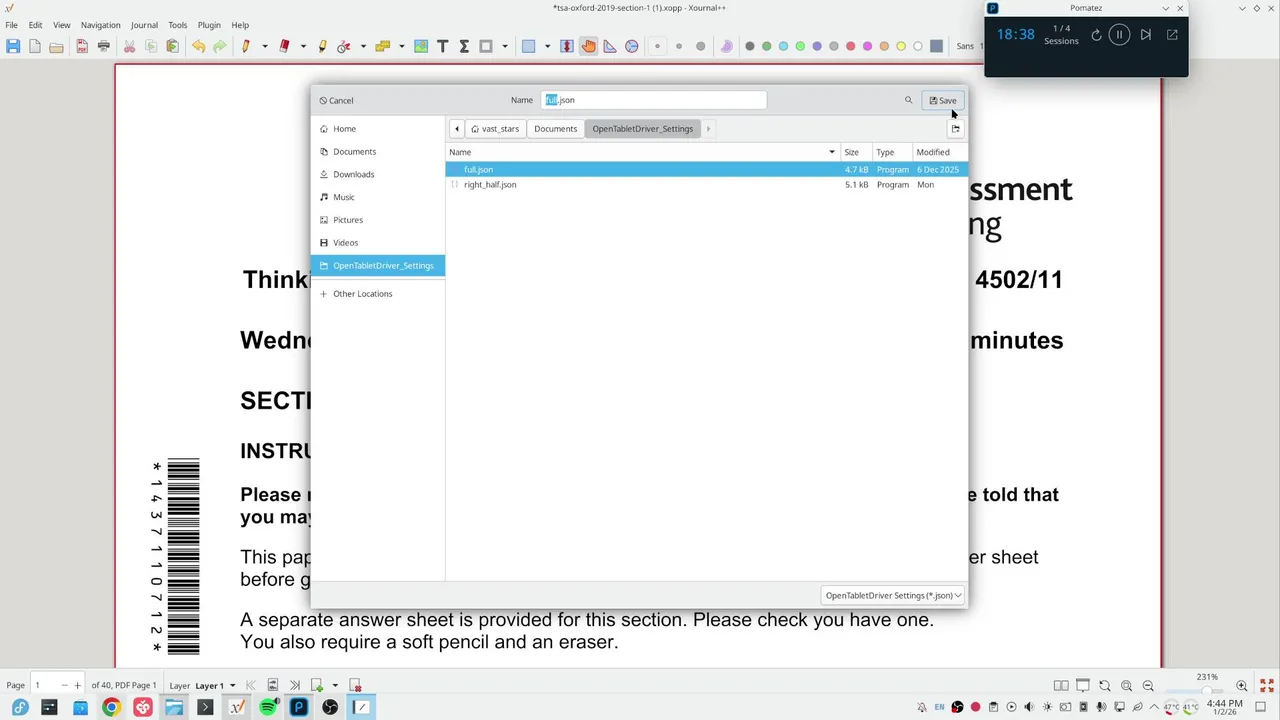
Task: Click the file Name input field
Action: [654, 100]
